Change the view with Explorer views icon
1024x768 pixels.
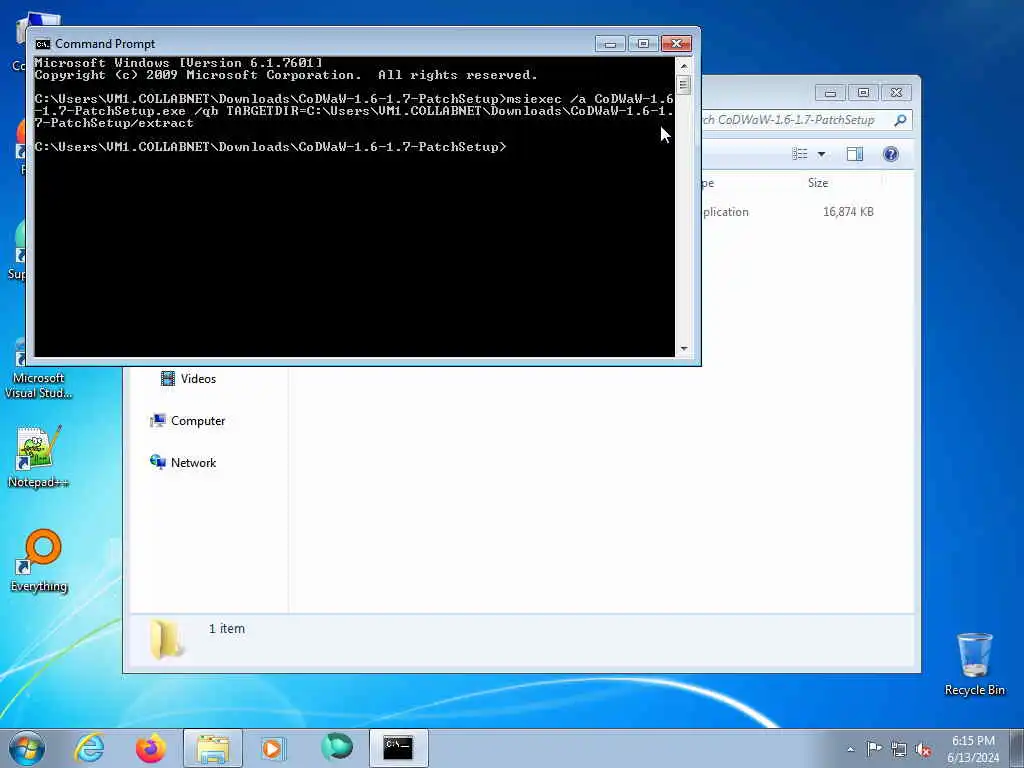coord(800,154)
